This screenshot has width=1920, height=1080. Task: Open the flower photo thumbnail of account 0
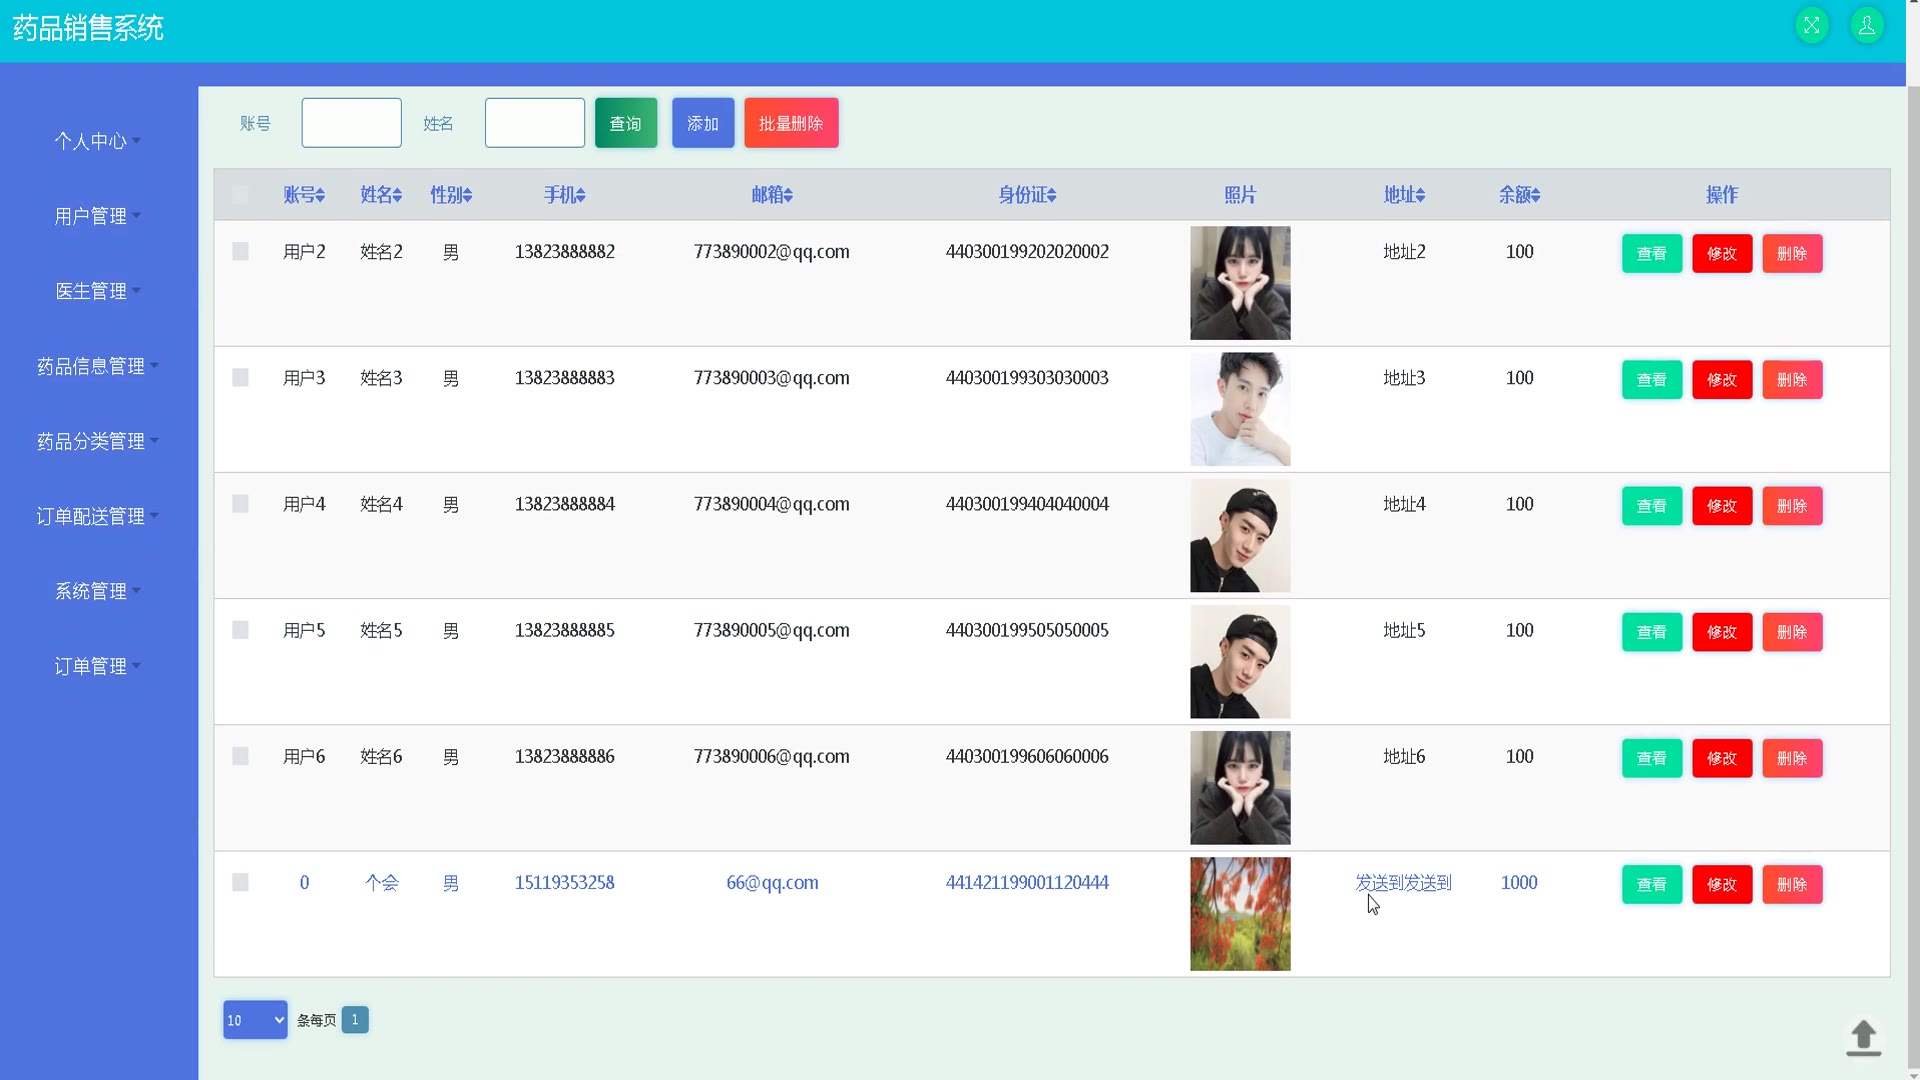(x=1240, y=914)
